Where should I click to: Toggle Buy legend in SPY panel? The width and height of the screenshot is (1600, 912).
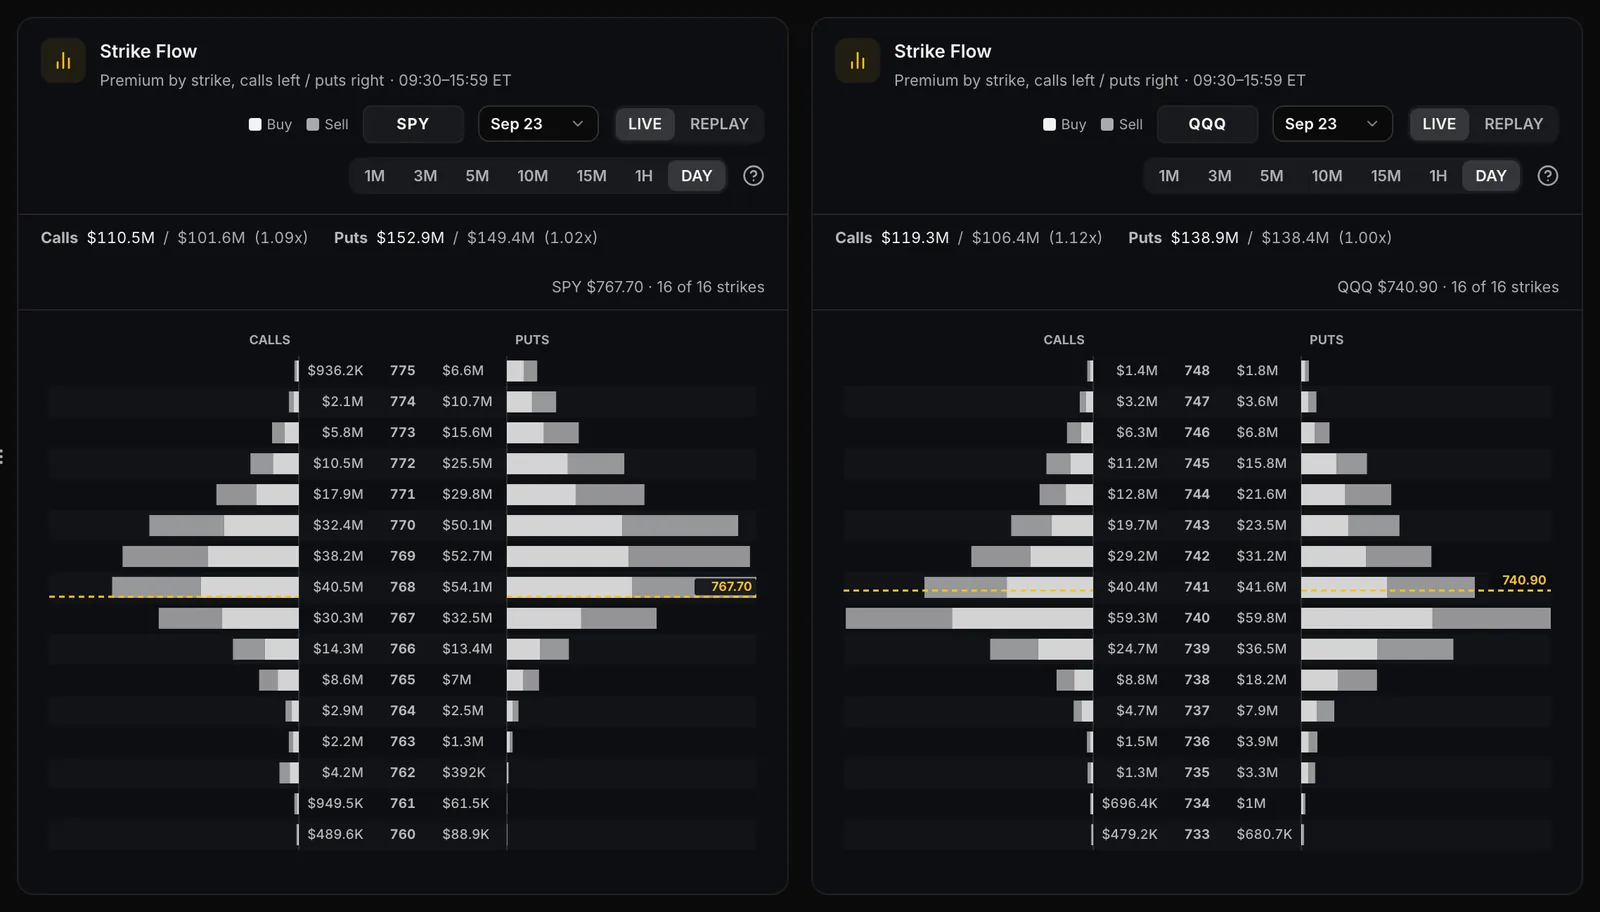[x=270, y=124]
